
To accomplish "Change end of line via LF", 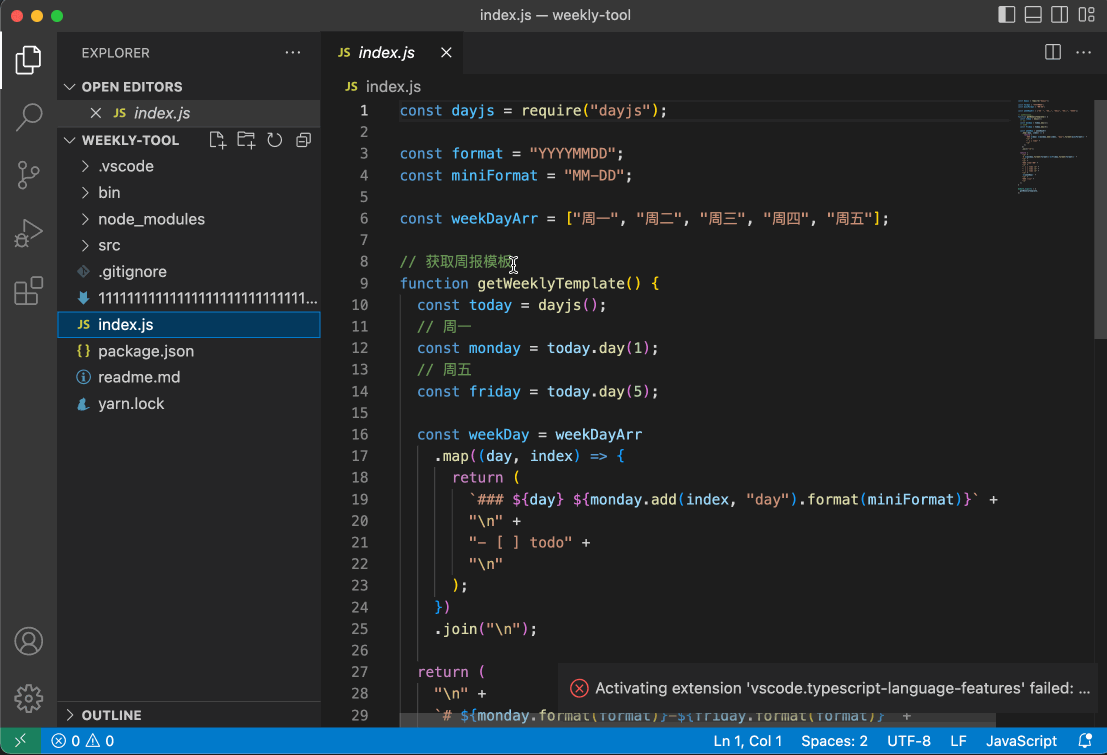I will tap(958, 741).
